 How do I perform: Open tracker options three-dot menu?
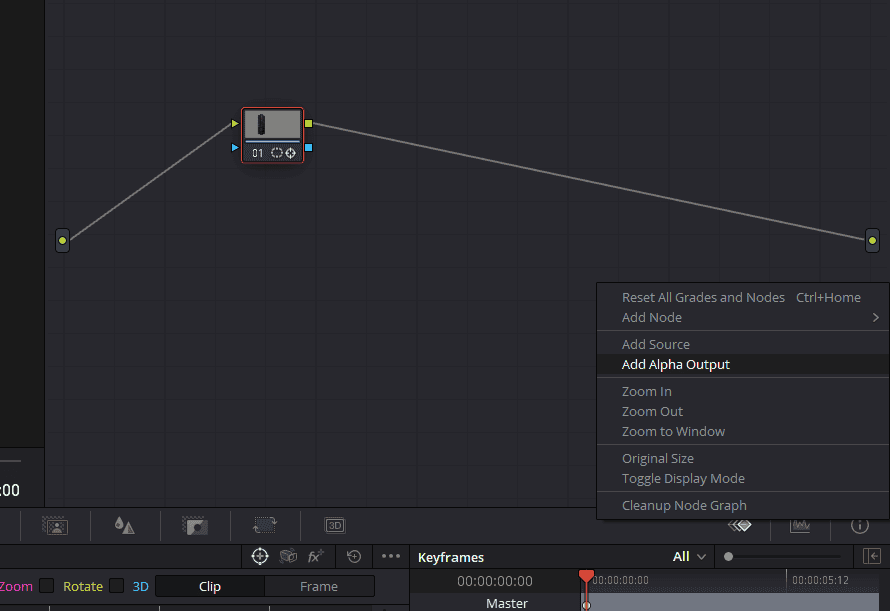tap(391, 556)
